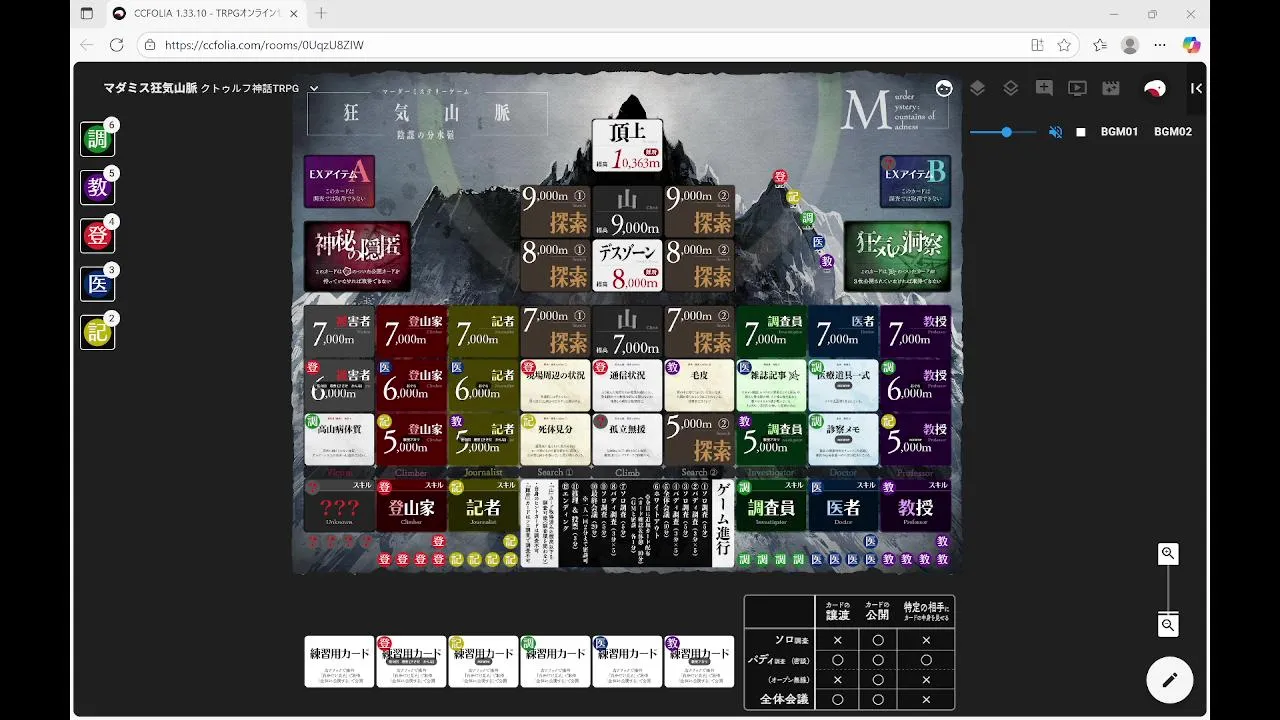Image resolution: width=1280 pixels, height=720 pixels.
Task: Click the デスゾーン 8,000m card
Action: (627, 266)
